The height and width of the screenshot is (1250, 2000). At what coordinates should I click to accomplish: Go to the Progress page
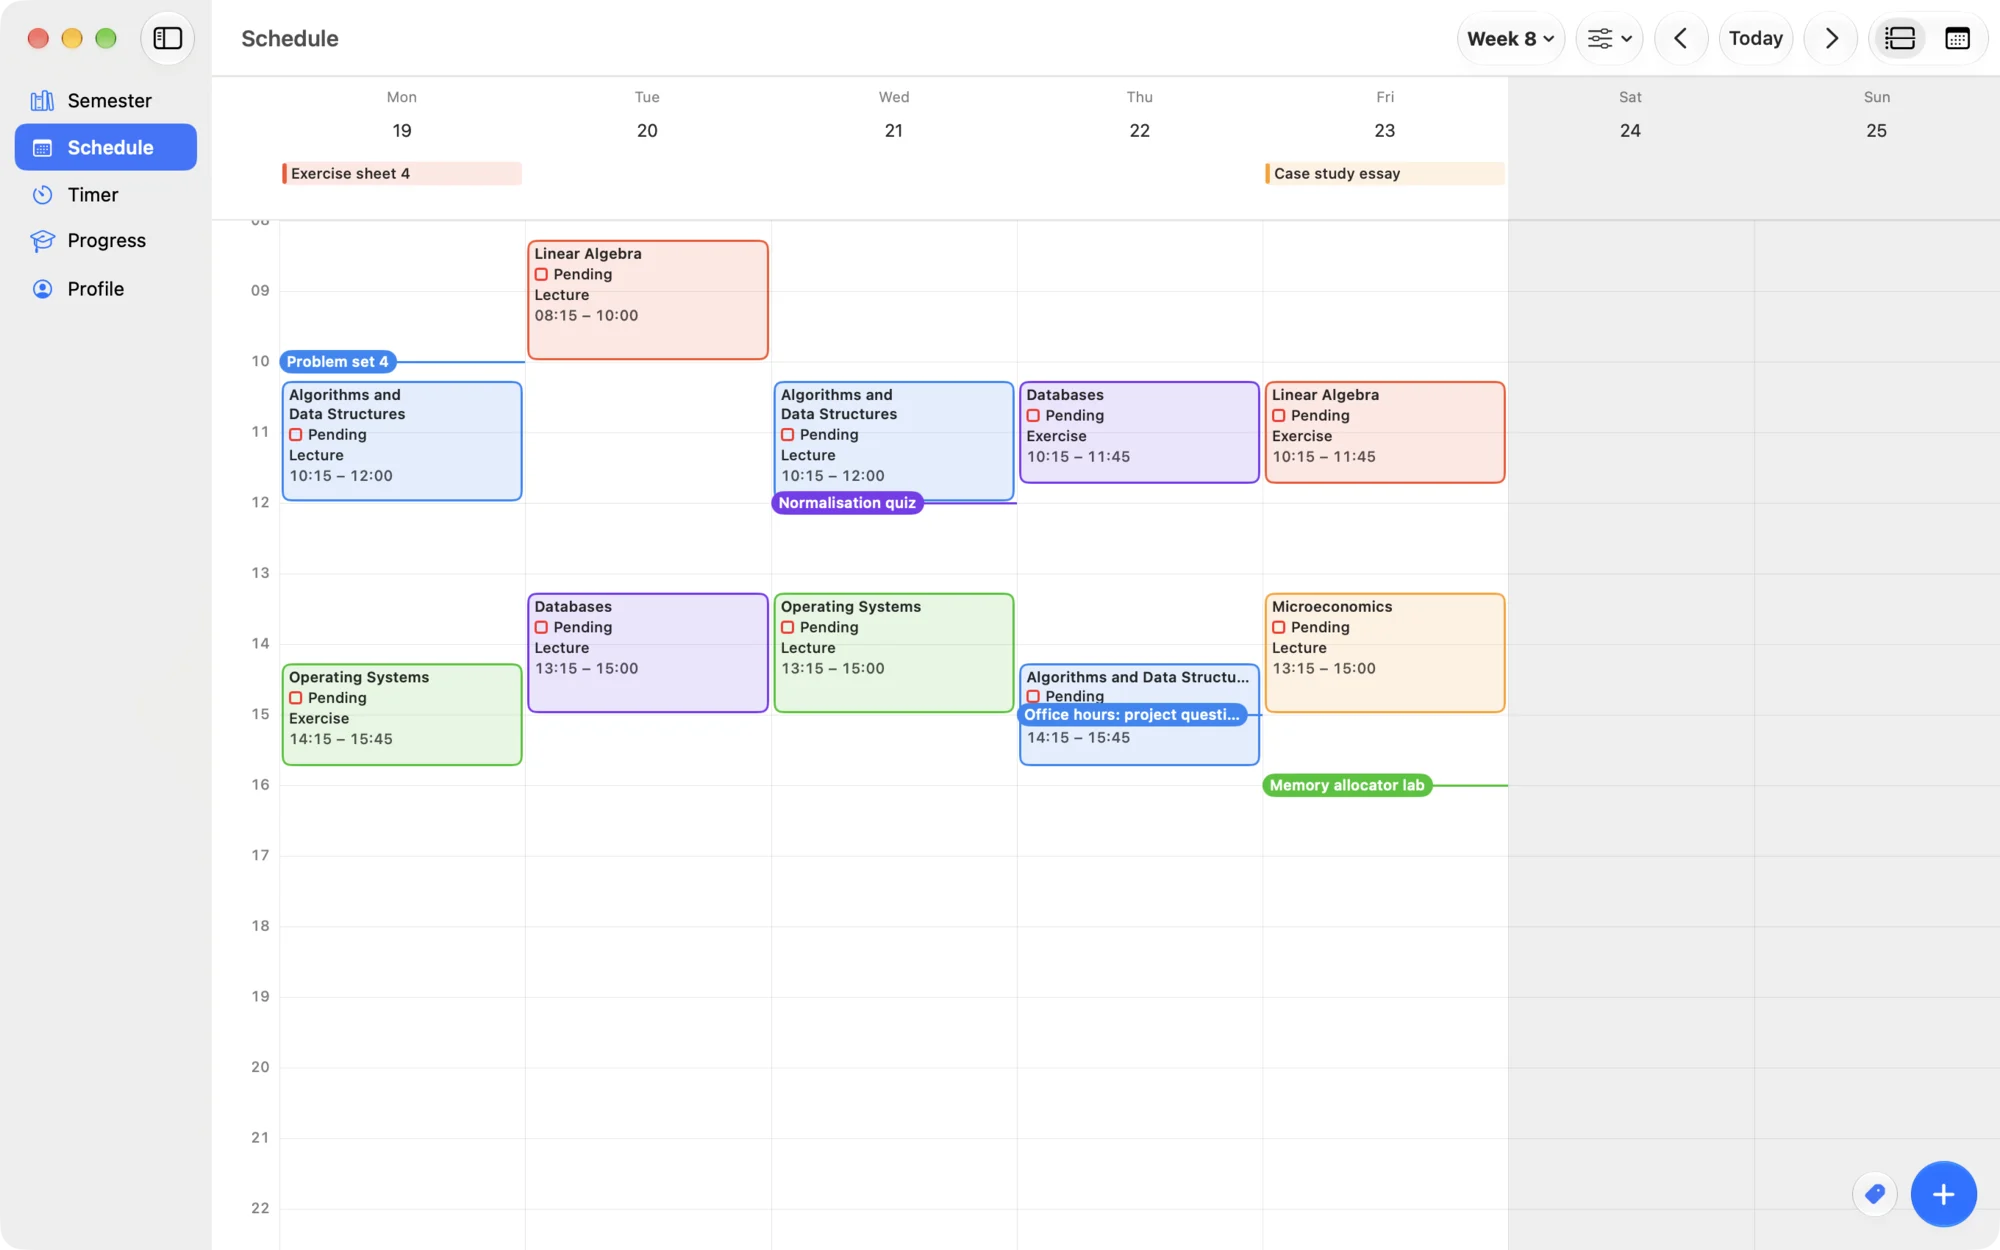(x=105, y=241)
